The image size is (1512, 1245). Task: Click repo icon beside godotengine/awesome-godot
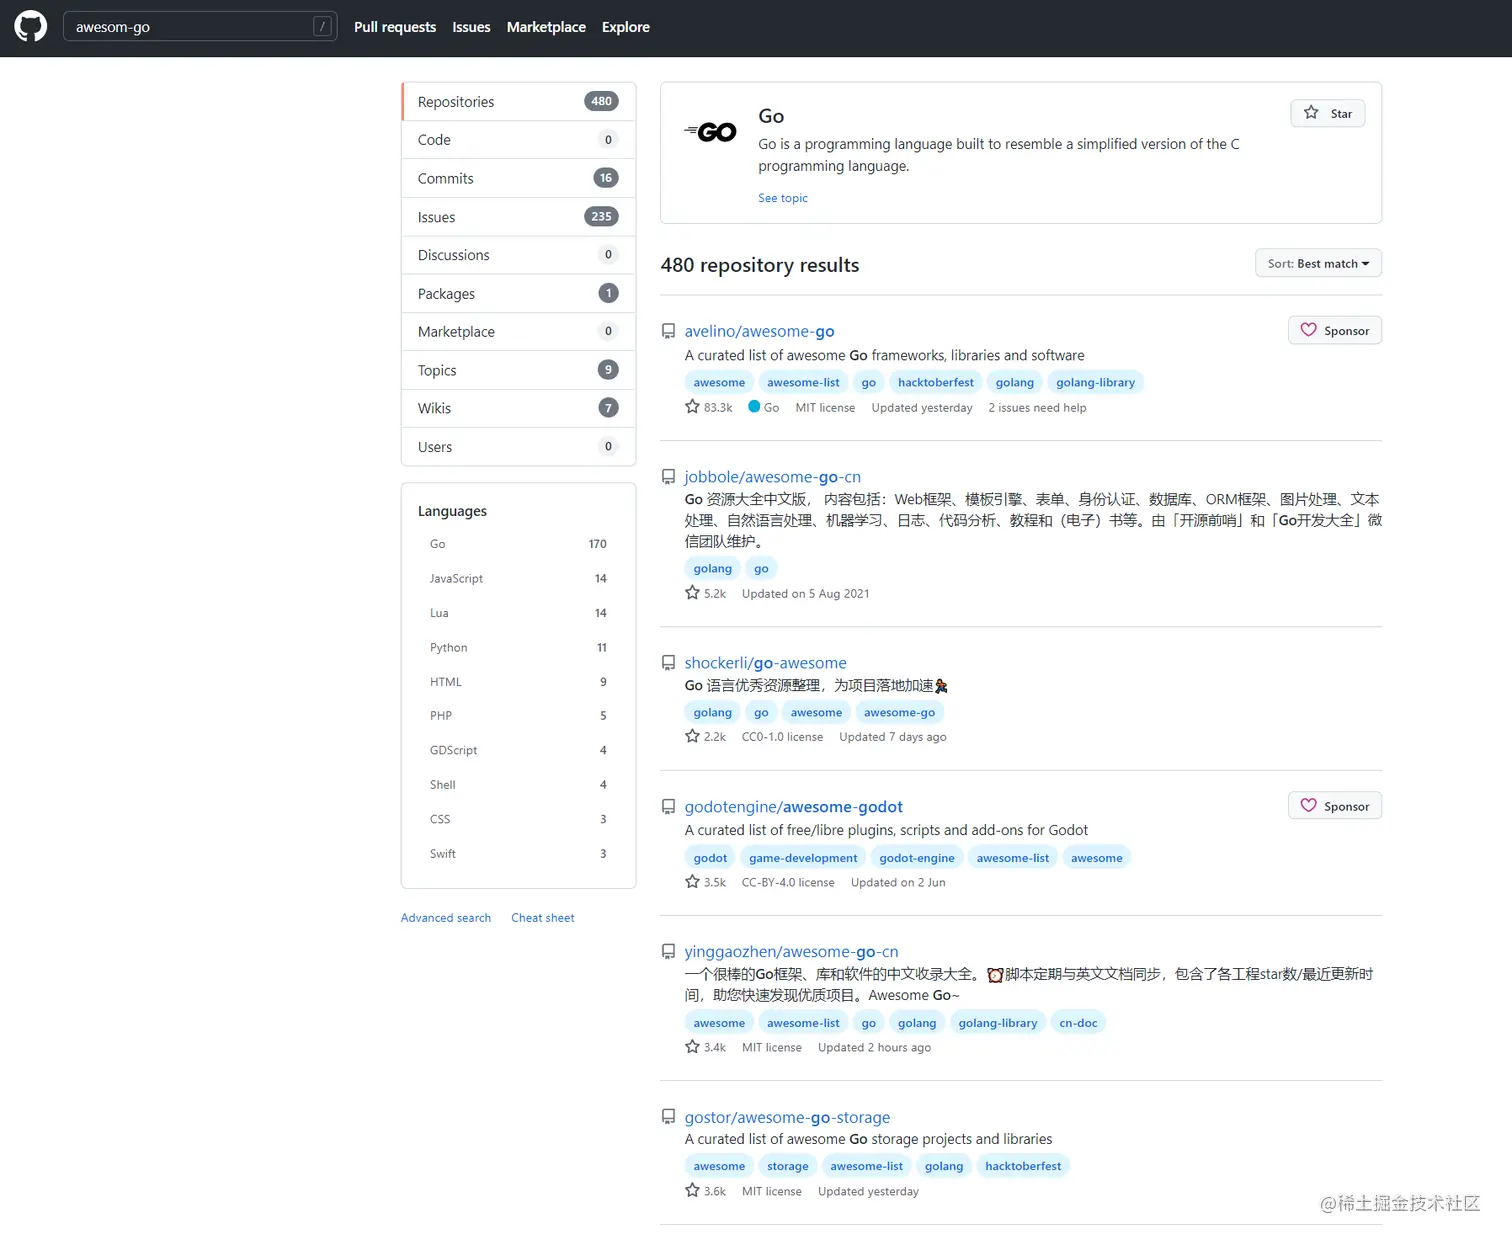[x=668, y=807]
